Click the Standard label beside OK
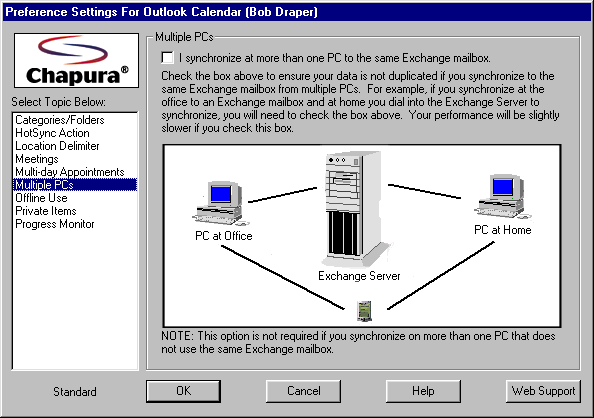 (75, 391)
